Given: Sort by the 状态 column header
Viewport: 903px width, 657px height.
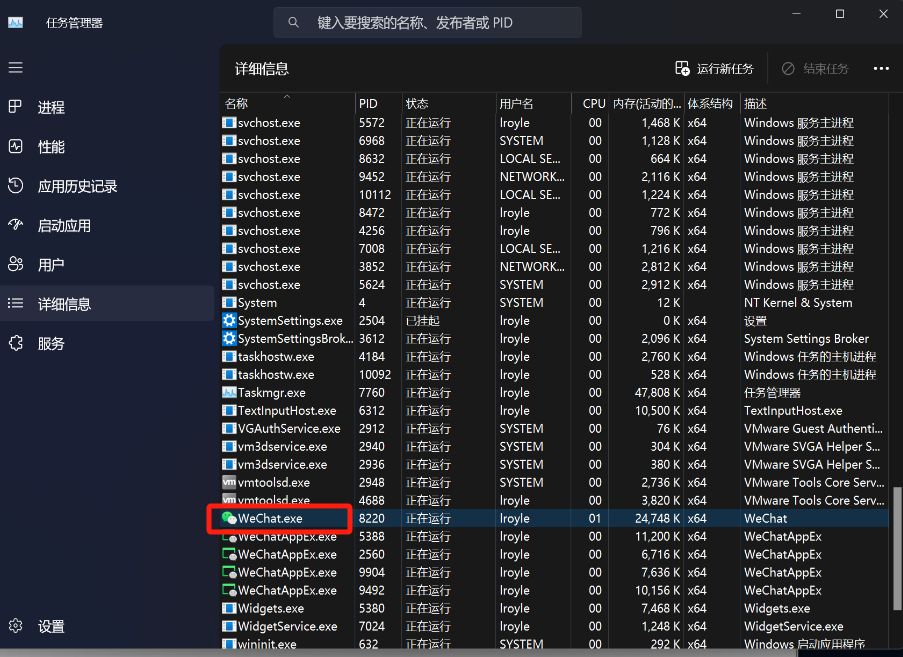Looking at the screenshot, I should click(x=448, y=104).
